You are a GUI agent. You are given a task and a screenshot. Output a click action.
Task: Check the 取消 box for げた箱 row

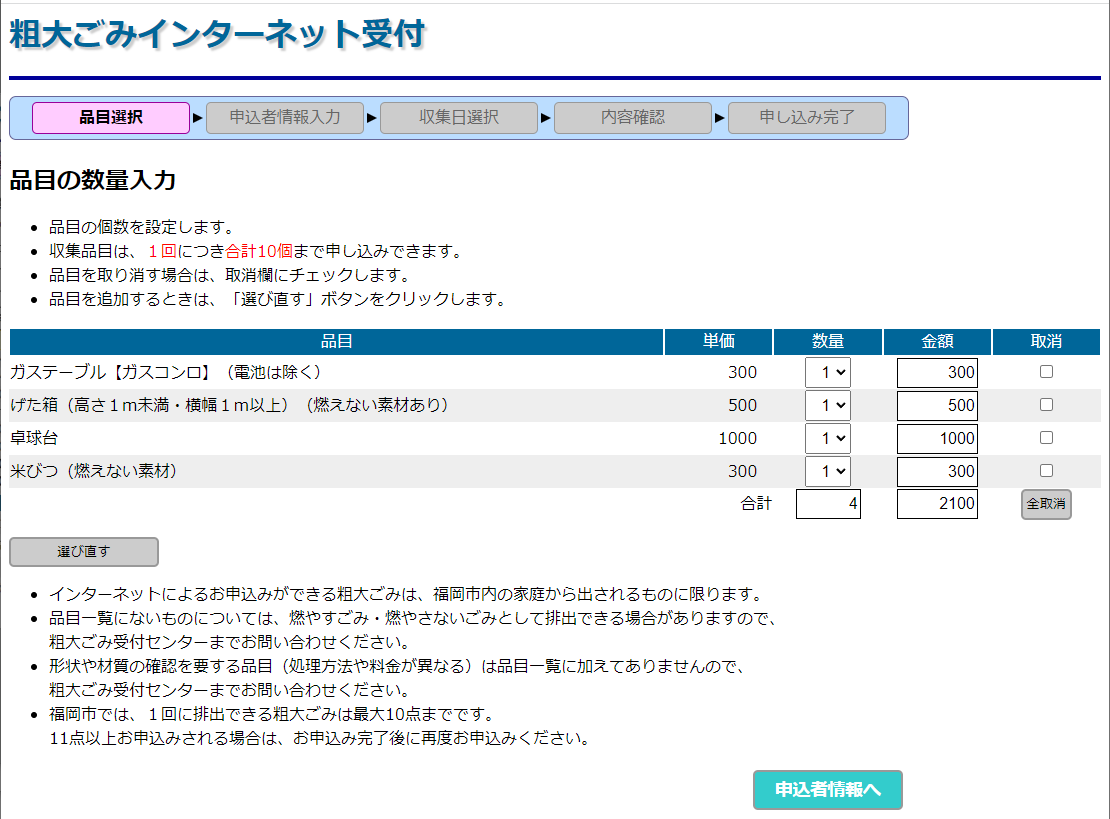point(1046,405)
